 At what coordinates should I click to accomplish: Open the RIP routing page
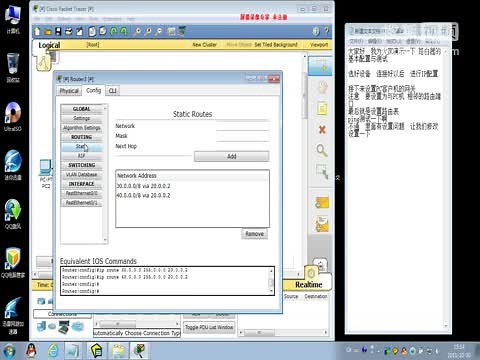click(x=82, y=156)
